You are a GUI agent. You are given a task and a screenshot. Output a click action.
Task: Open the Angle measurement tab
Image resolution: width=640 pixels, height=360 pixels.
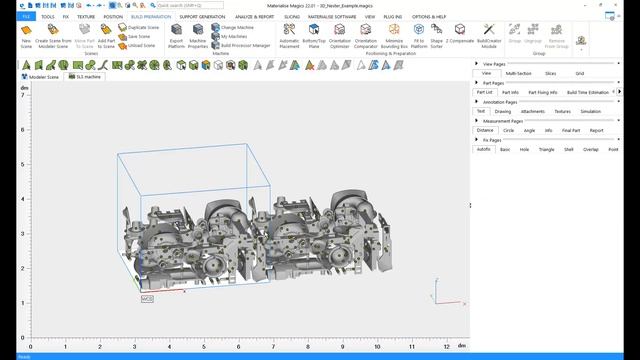pyautogui.click(x=529, y=130)
